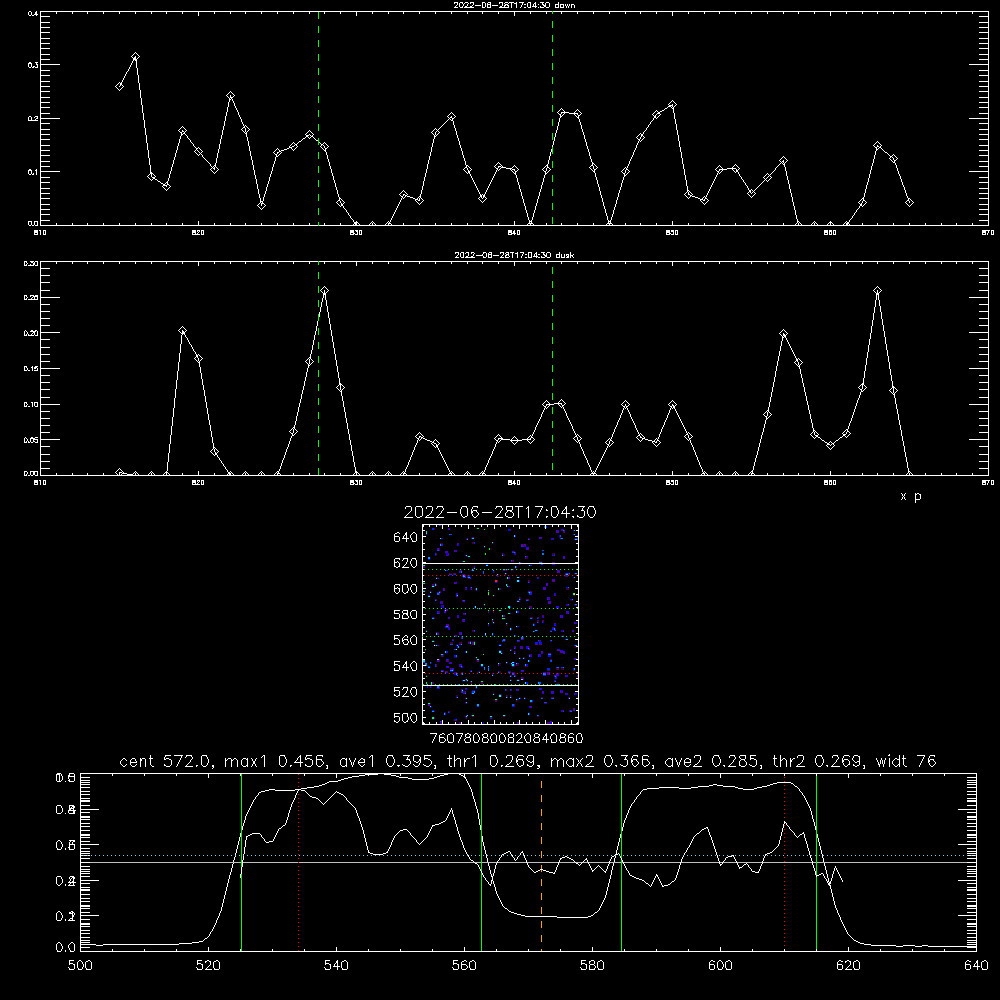Image resolution: width=1000 pixels, height=1000 pixels.
Task: Click the 640 label on the image panel y-axis
Action: coord(406,538)
